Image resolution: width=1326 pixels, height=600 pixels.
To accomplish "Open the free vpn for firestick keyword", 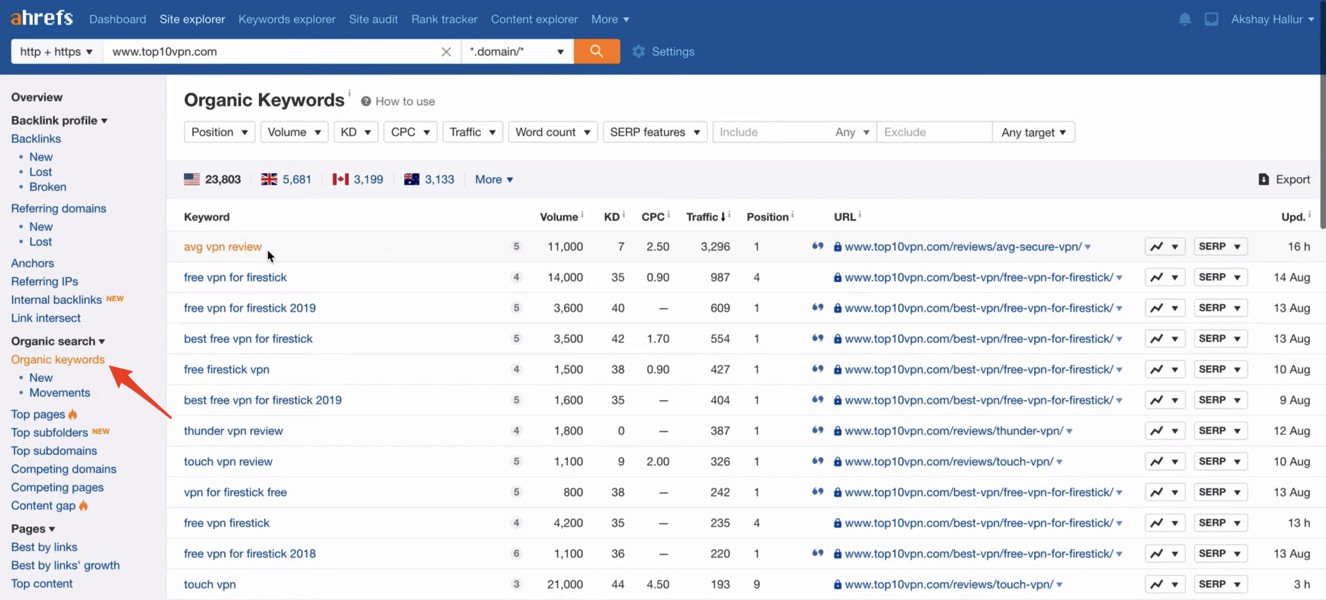I will tap(235, 277).
